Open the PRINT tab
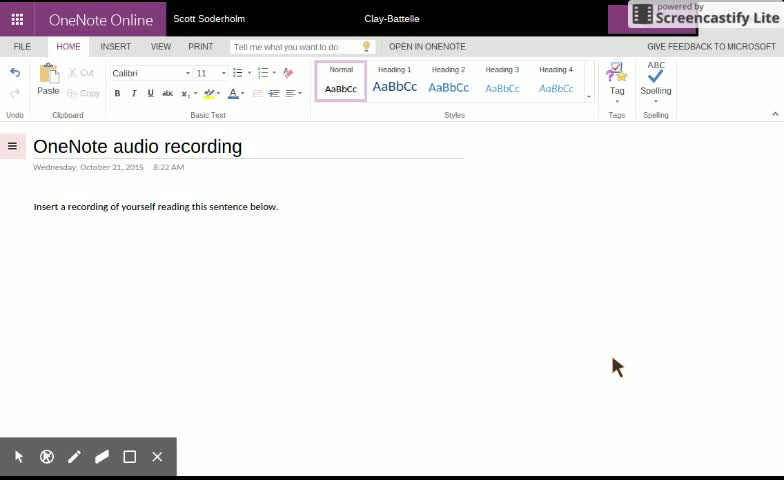Image resolution: width=784 pixels, height=480 pixels. (x=200, y=46)
